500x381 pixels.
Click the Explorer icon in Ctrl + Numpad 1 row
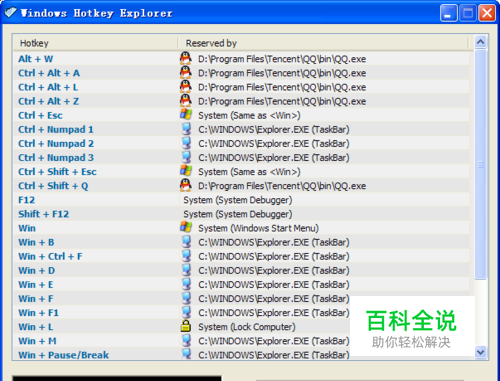tap(187, 129)
